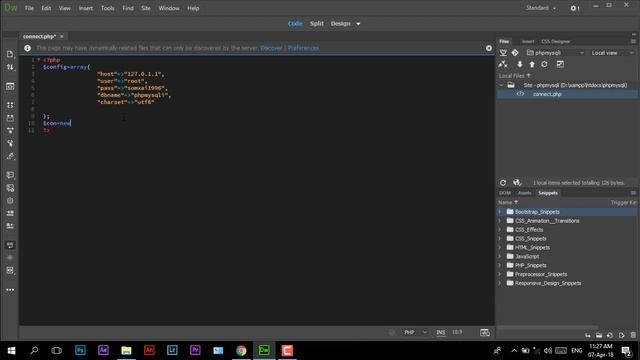
Task: Switch to the DOM tab
Action: (x=505, y=193)
